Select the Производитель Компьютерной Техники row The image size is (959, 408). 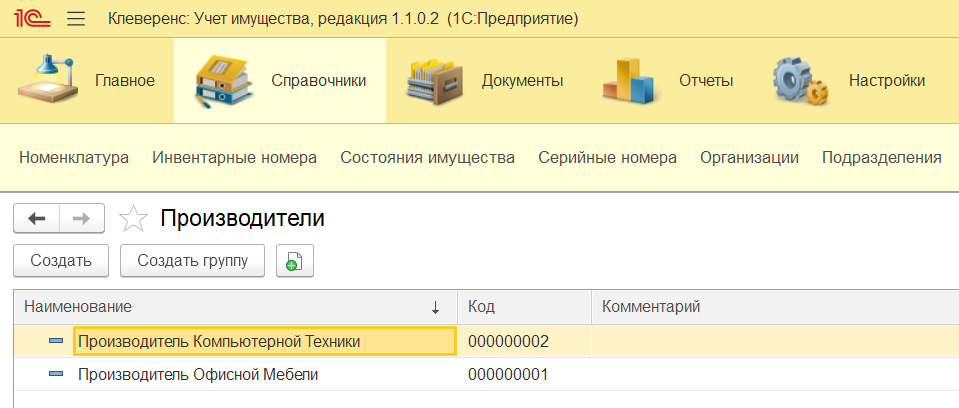pos(486,341)
